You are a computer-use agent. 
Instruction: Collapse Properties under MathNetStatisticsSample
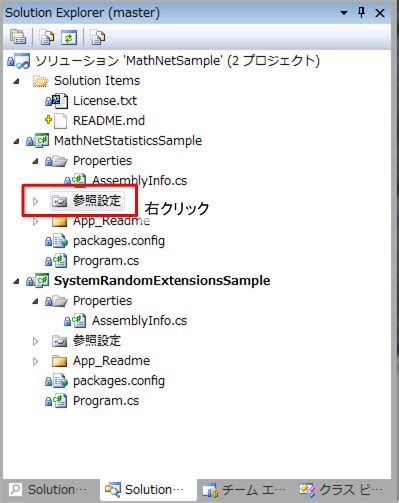click(x=35, y=161)
